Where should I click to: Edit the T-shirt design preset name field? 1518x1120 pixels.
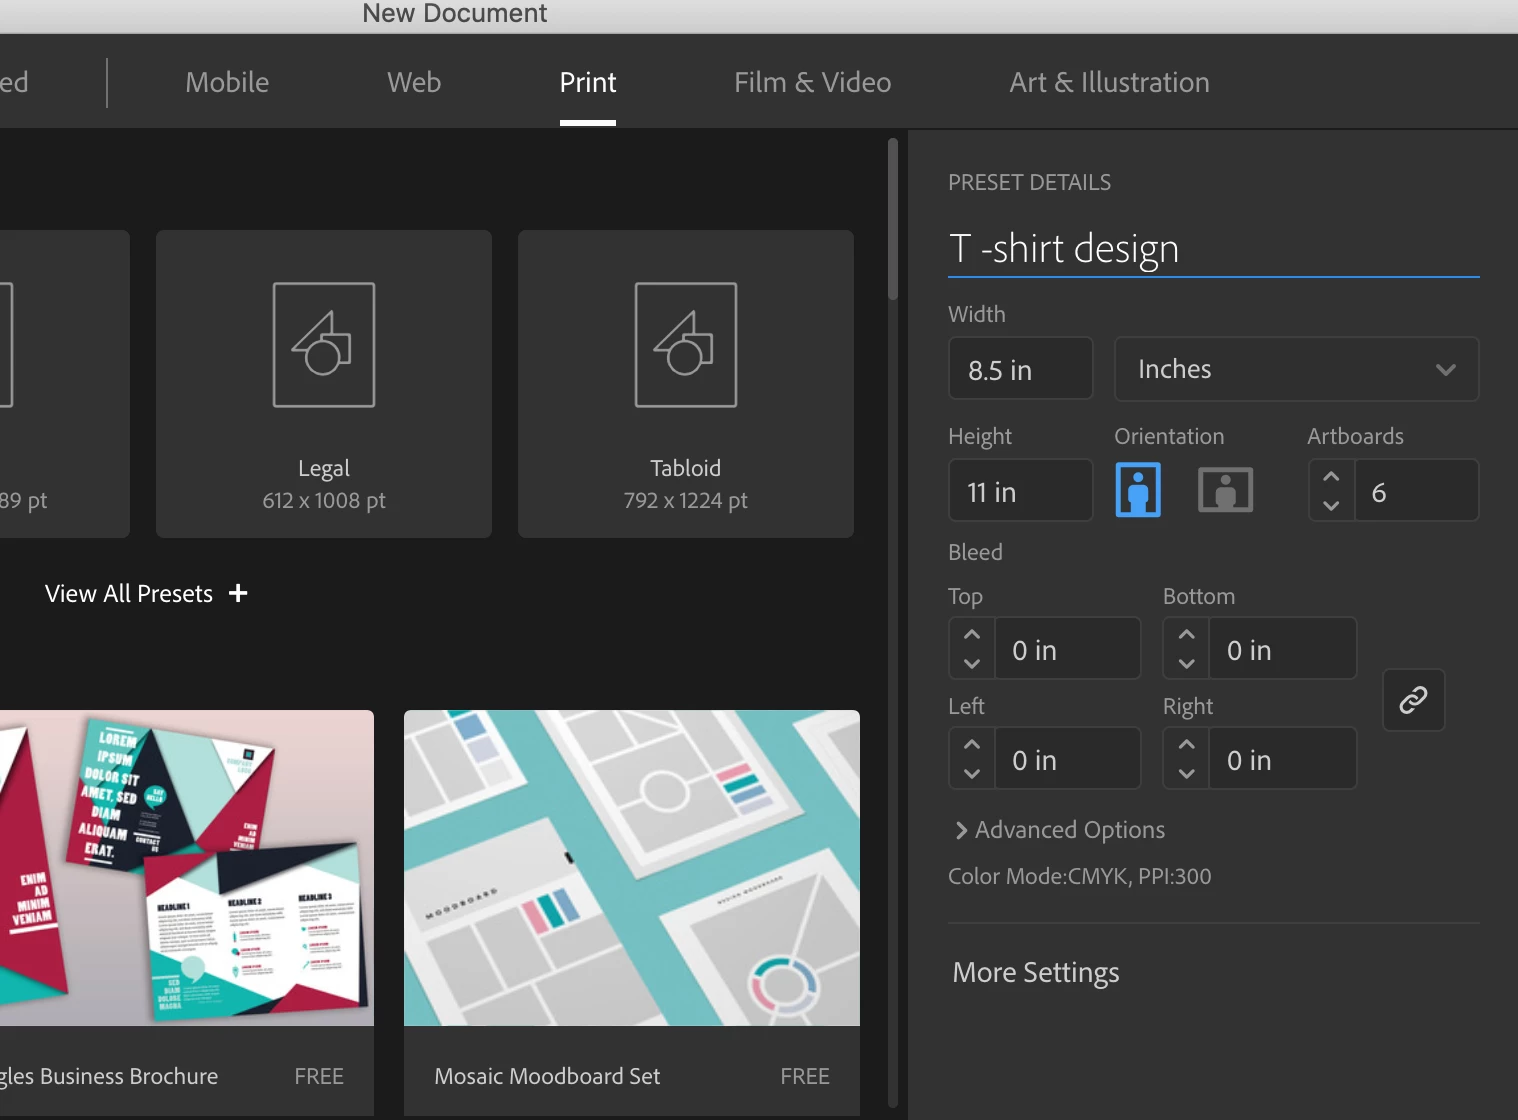[1213, 249]
